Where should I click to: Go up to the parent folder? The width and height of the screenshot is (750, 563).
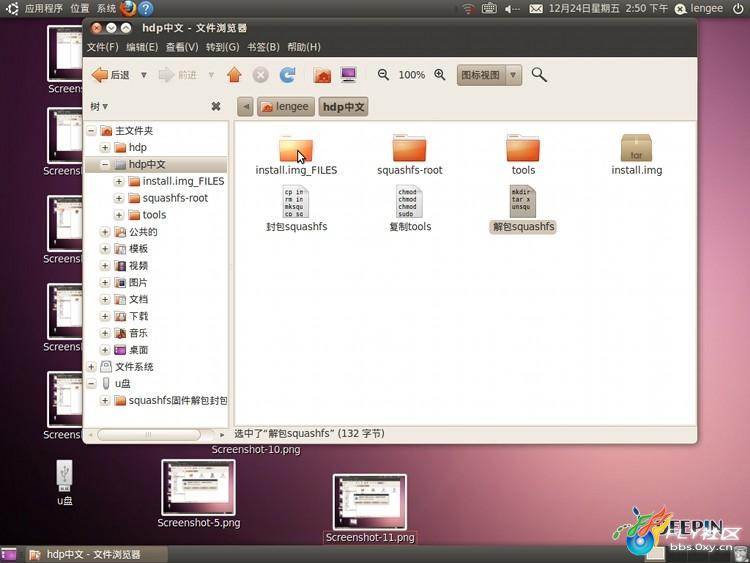point(234,75)
